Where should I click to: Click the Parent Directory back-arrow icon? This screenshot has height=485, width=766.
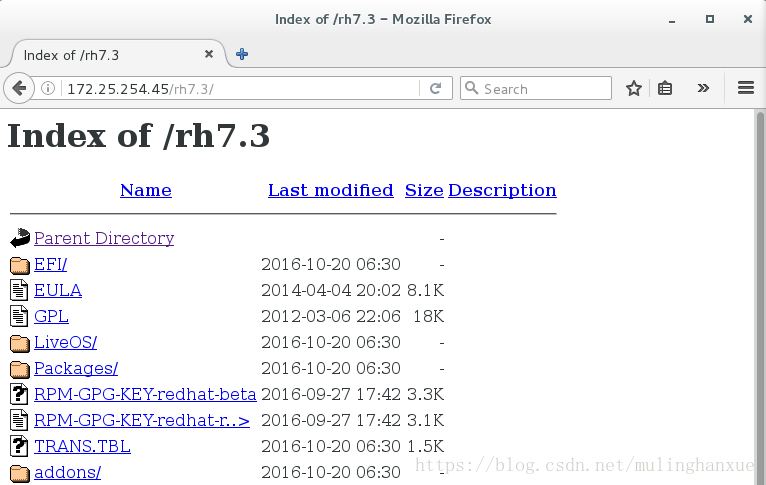point(20,238)
